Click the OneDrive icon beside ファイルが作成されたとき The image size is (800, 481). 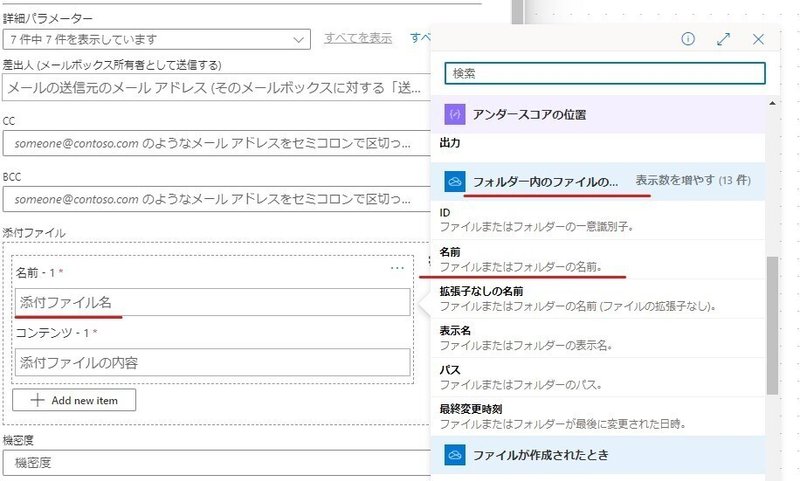pos(455,454)
